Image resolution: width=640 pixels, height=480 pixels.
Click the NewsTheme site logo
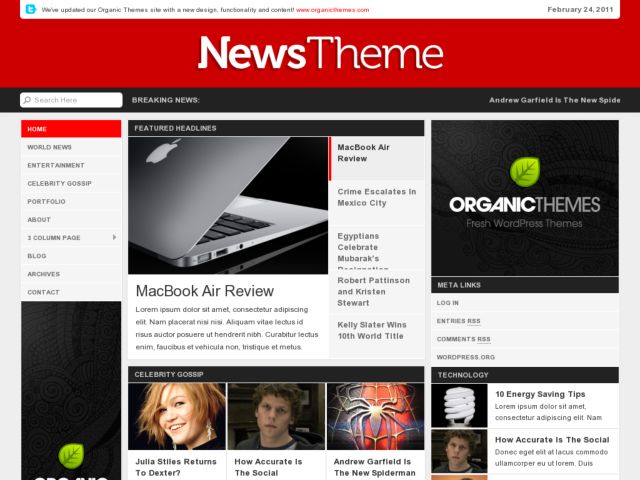[320, 53]
